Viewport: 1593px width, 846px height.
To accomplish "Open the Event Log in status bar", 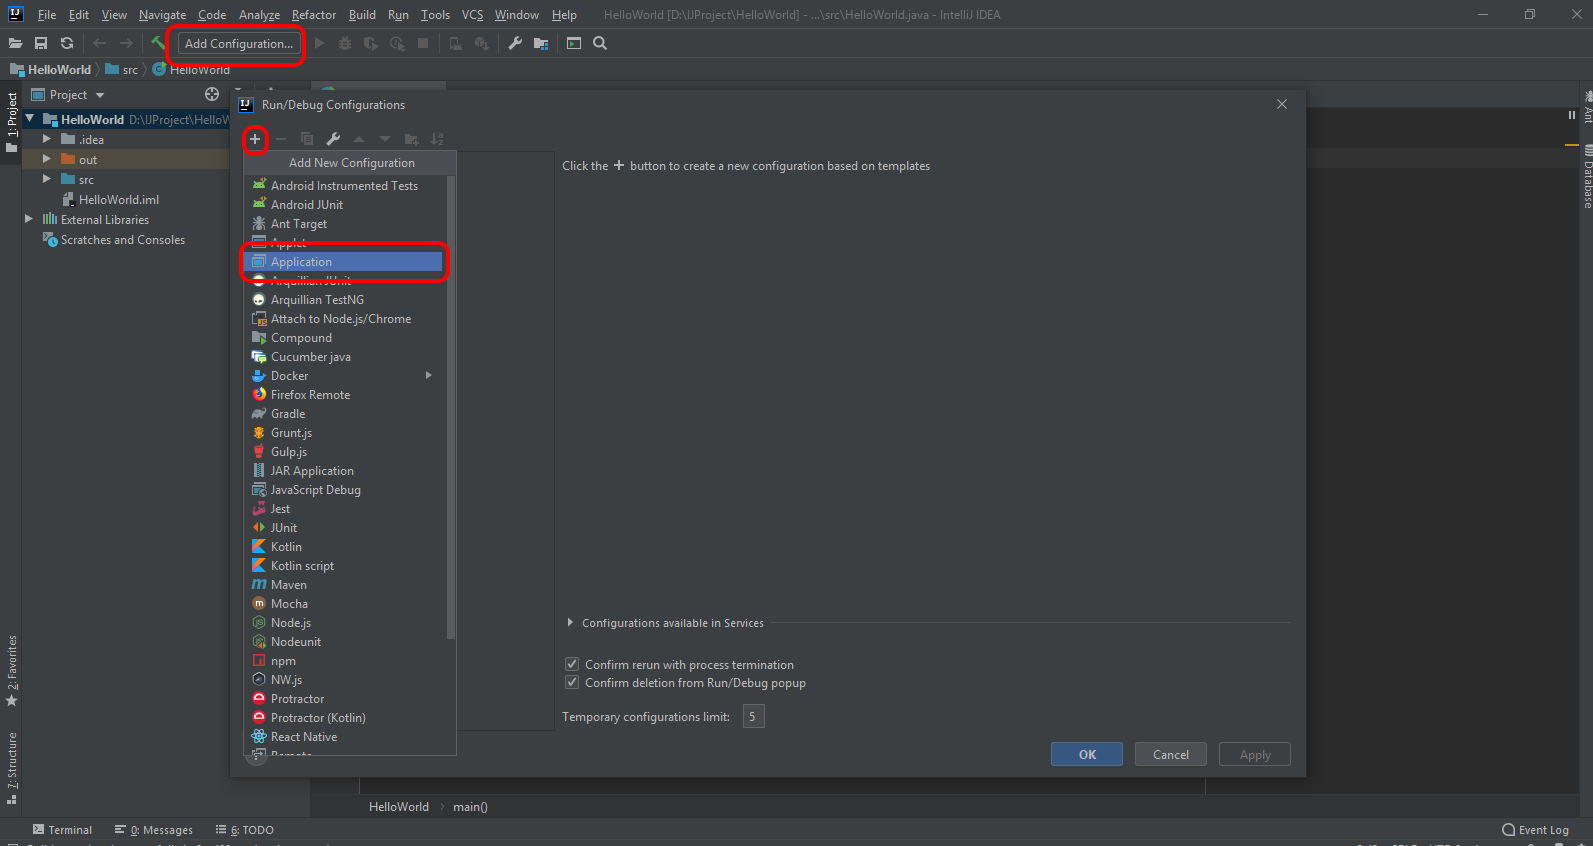I will [1536, 830].
